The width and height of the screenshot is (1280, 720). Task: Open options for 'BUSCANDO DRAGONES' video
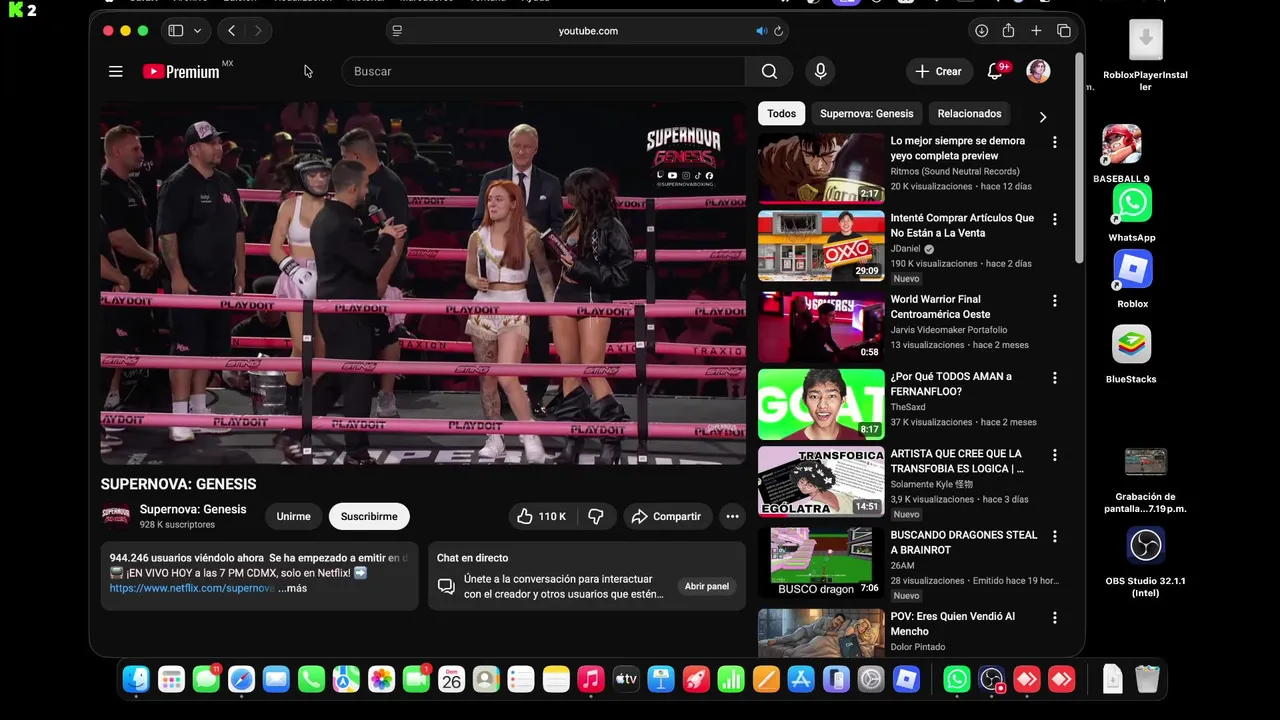coord(1054,536)
